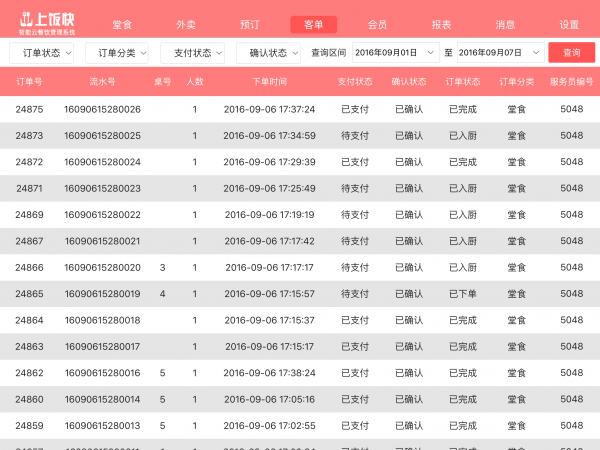Go to the 预订 tab

click(x=250, y=25)
